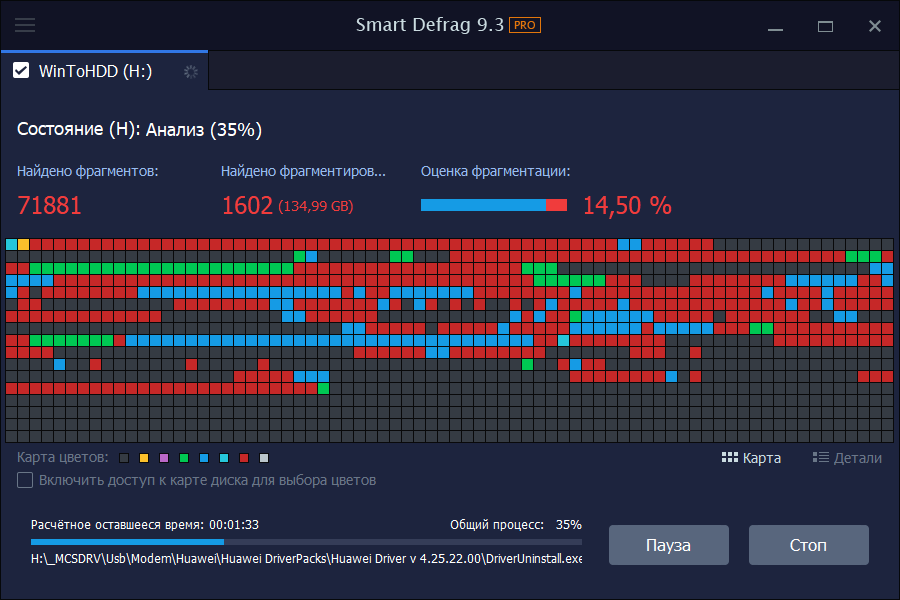Uncheck the WinToHDD (H:) drive checkbox

[21, 71]
